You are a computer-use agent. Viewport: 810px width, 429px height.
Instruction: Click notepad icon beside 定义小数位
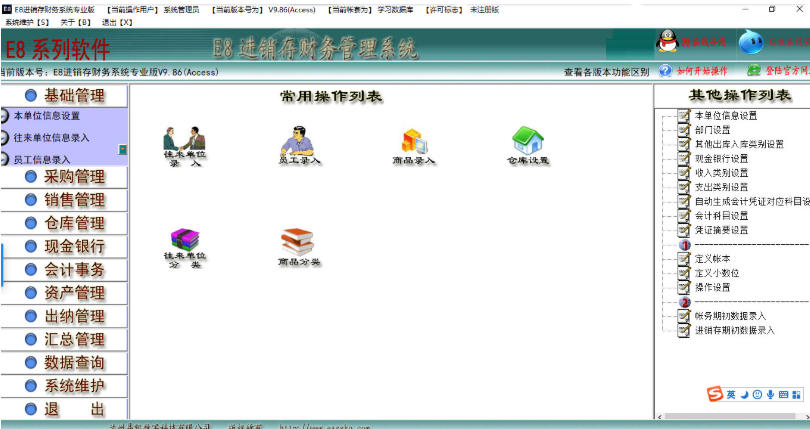coord(684,273)
